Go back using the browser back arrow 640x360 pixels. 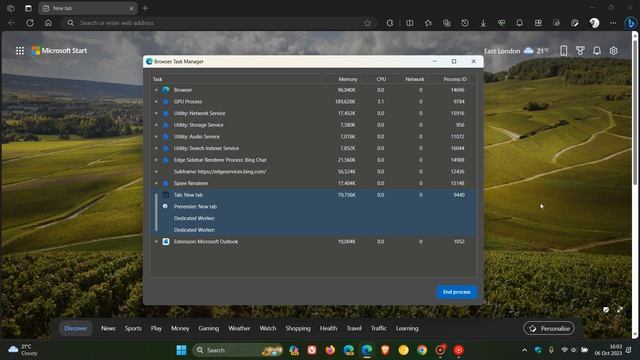(11, 23)
